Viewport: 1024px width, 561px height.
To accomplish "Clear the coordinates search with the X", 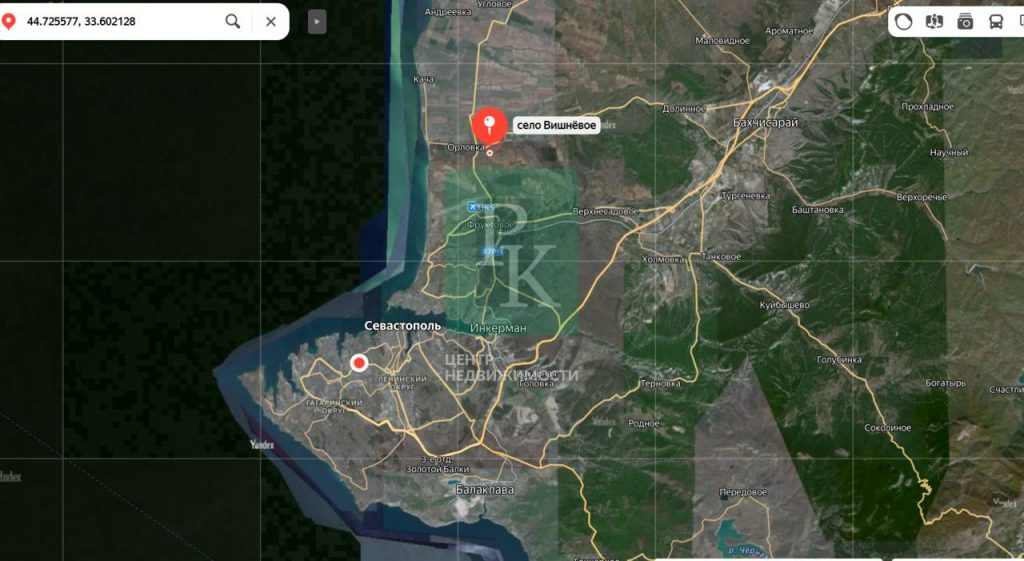I will (x=271, y=21).
